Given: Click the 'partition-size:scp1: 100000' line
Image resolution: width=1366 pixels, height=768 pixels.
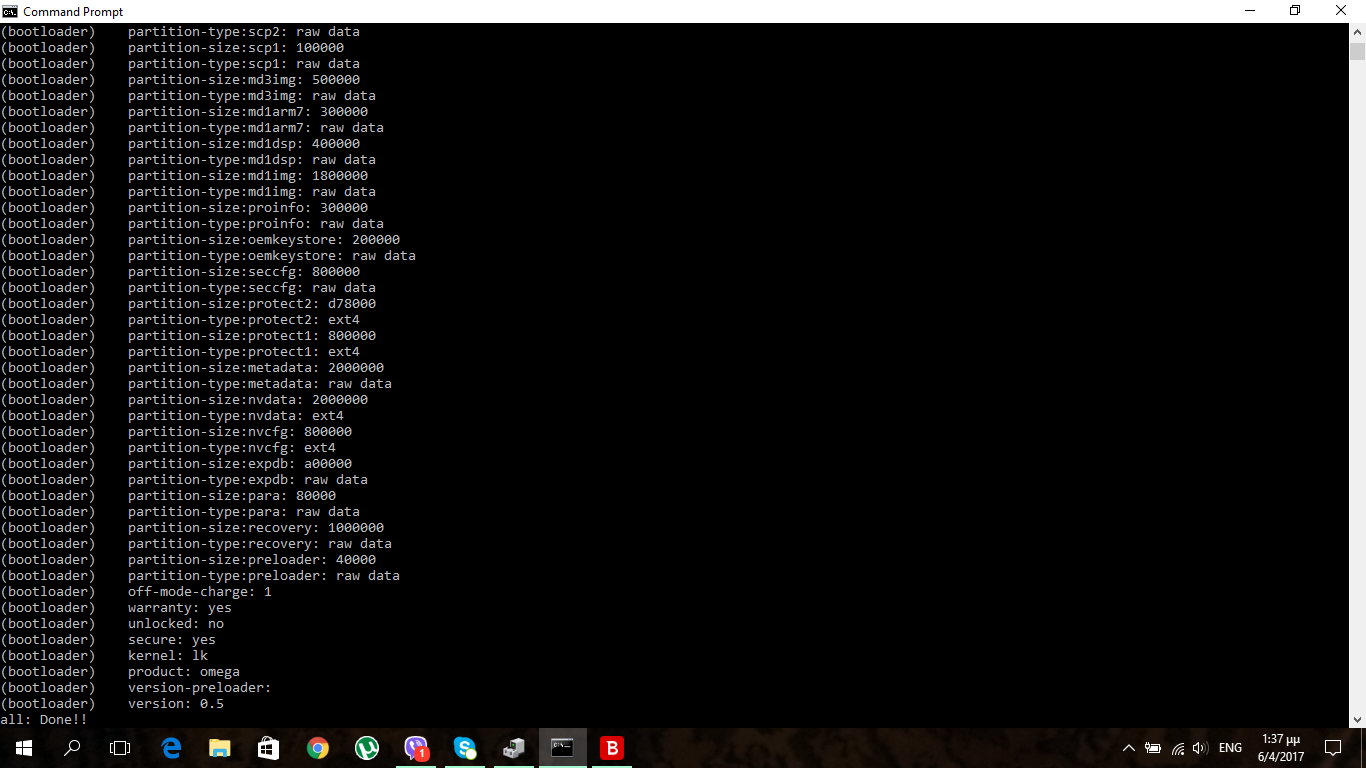Looking at the screenshot, I should pyautogui.click(x=236, y=48).
